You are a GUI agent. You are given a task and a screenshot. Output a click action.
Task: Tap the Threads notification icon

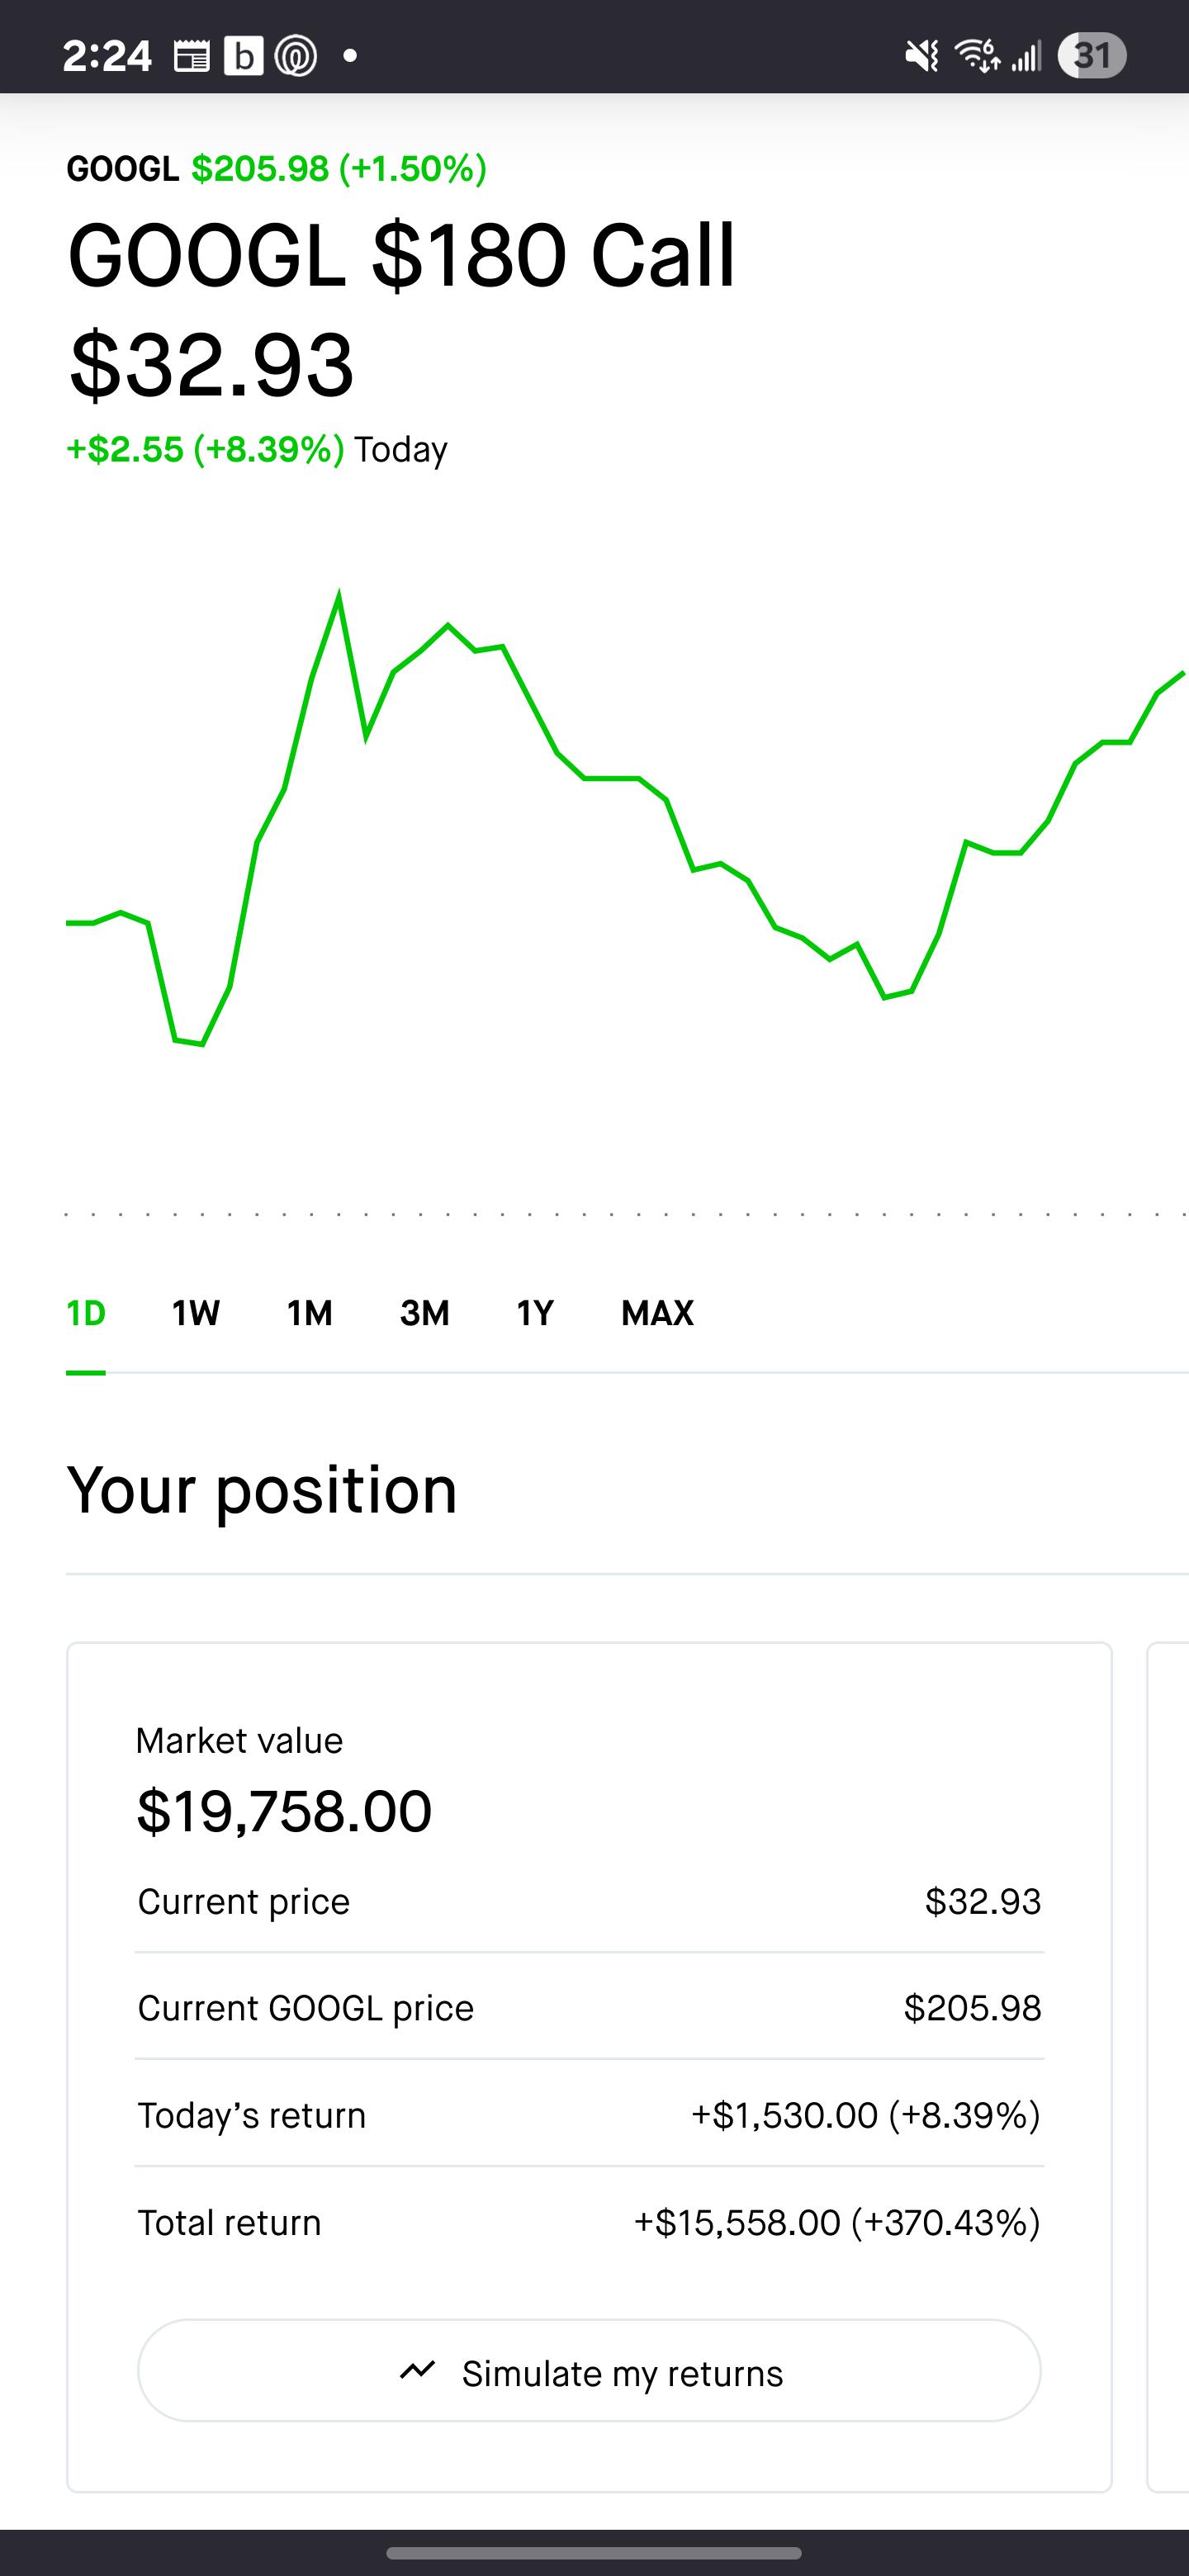(x=296, y=56)
